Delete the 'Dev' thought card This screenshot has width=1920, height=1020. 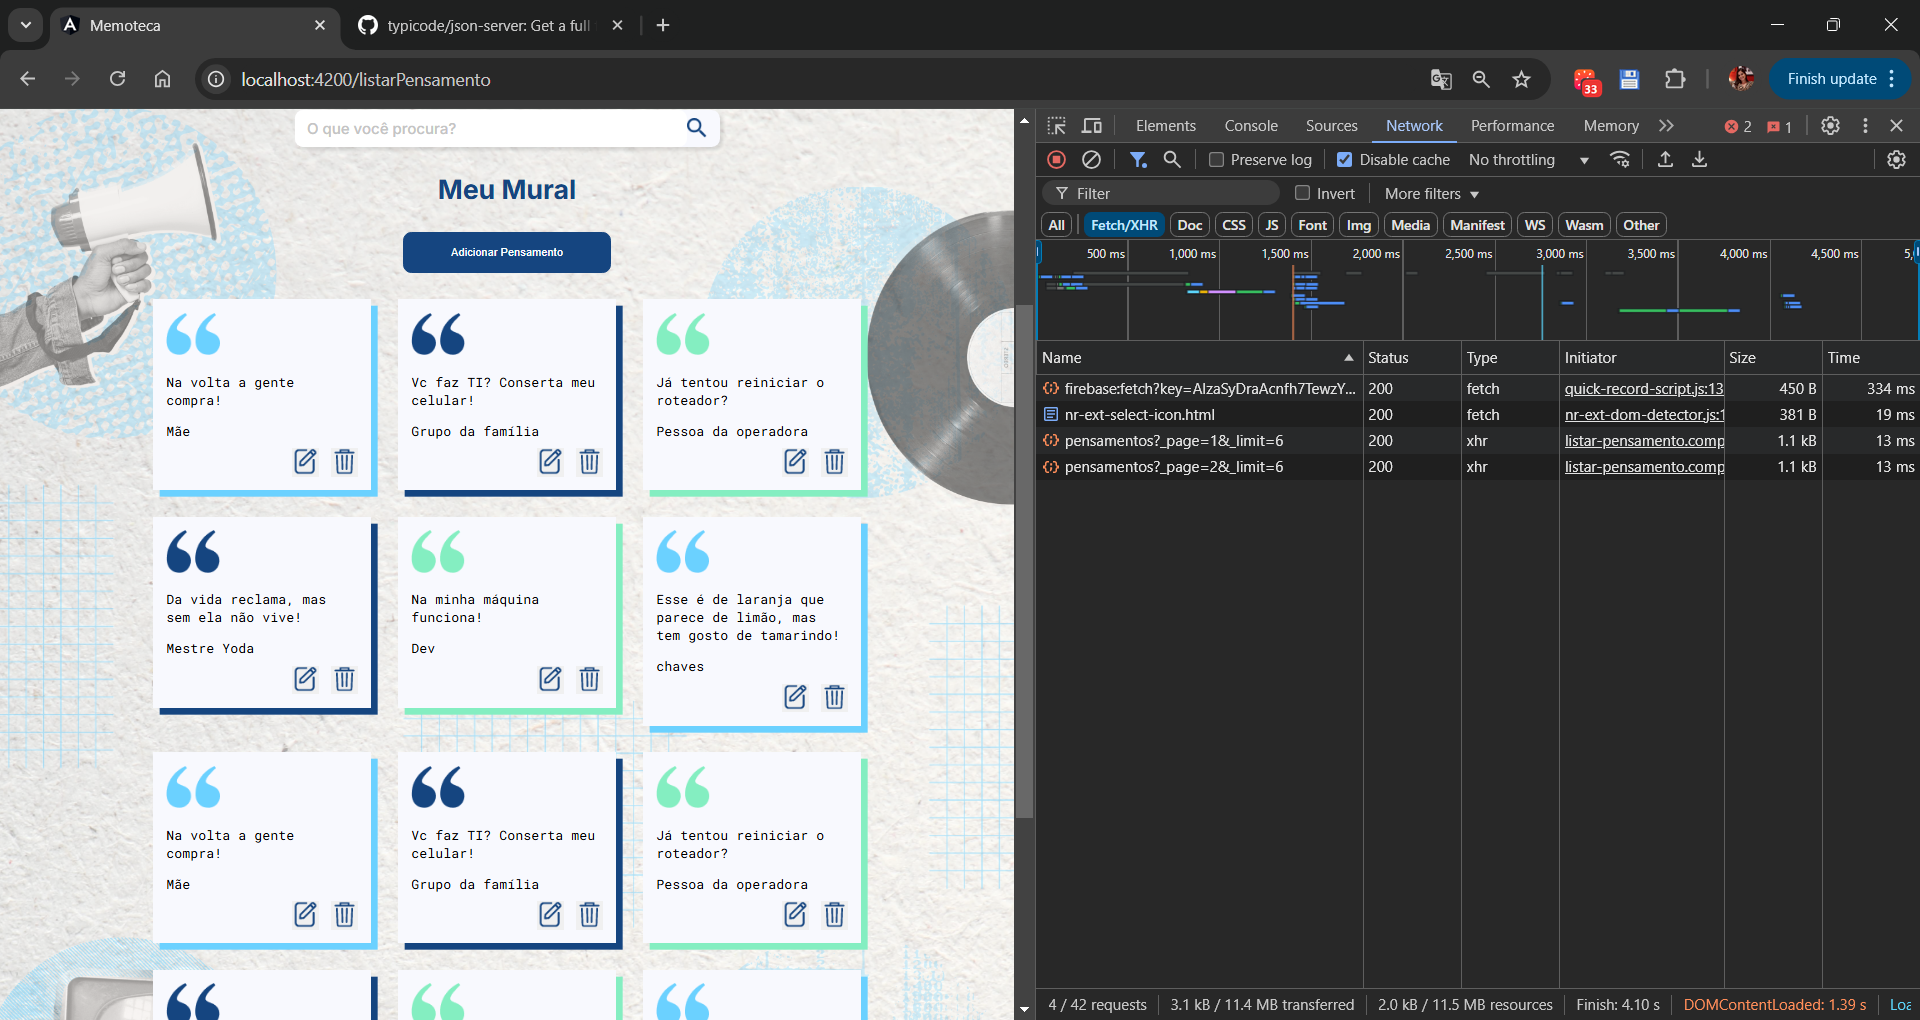[589, 679]
